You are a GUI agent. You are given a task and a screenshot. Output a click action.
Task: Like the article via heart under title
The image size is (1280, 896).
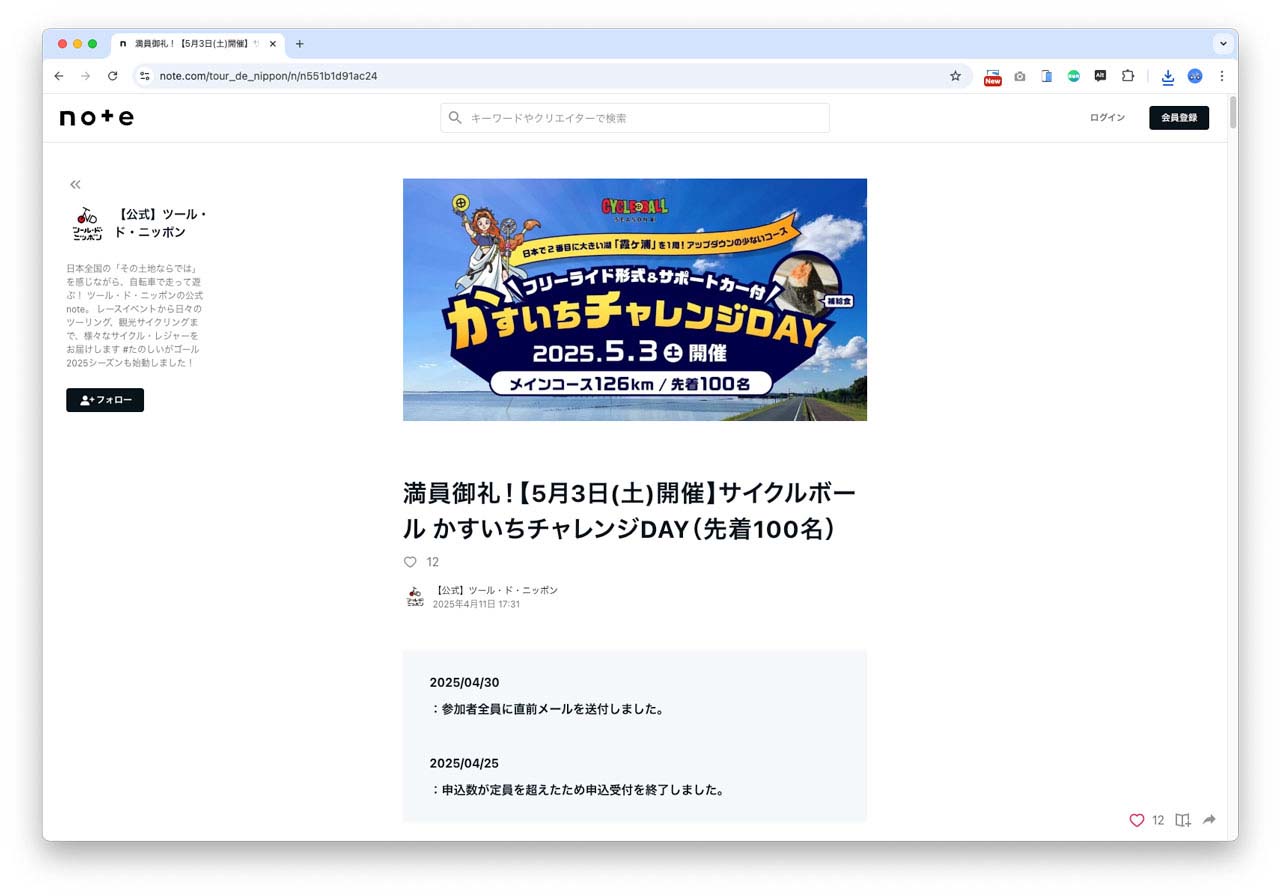pyautogui.click(x=410, y=562)
